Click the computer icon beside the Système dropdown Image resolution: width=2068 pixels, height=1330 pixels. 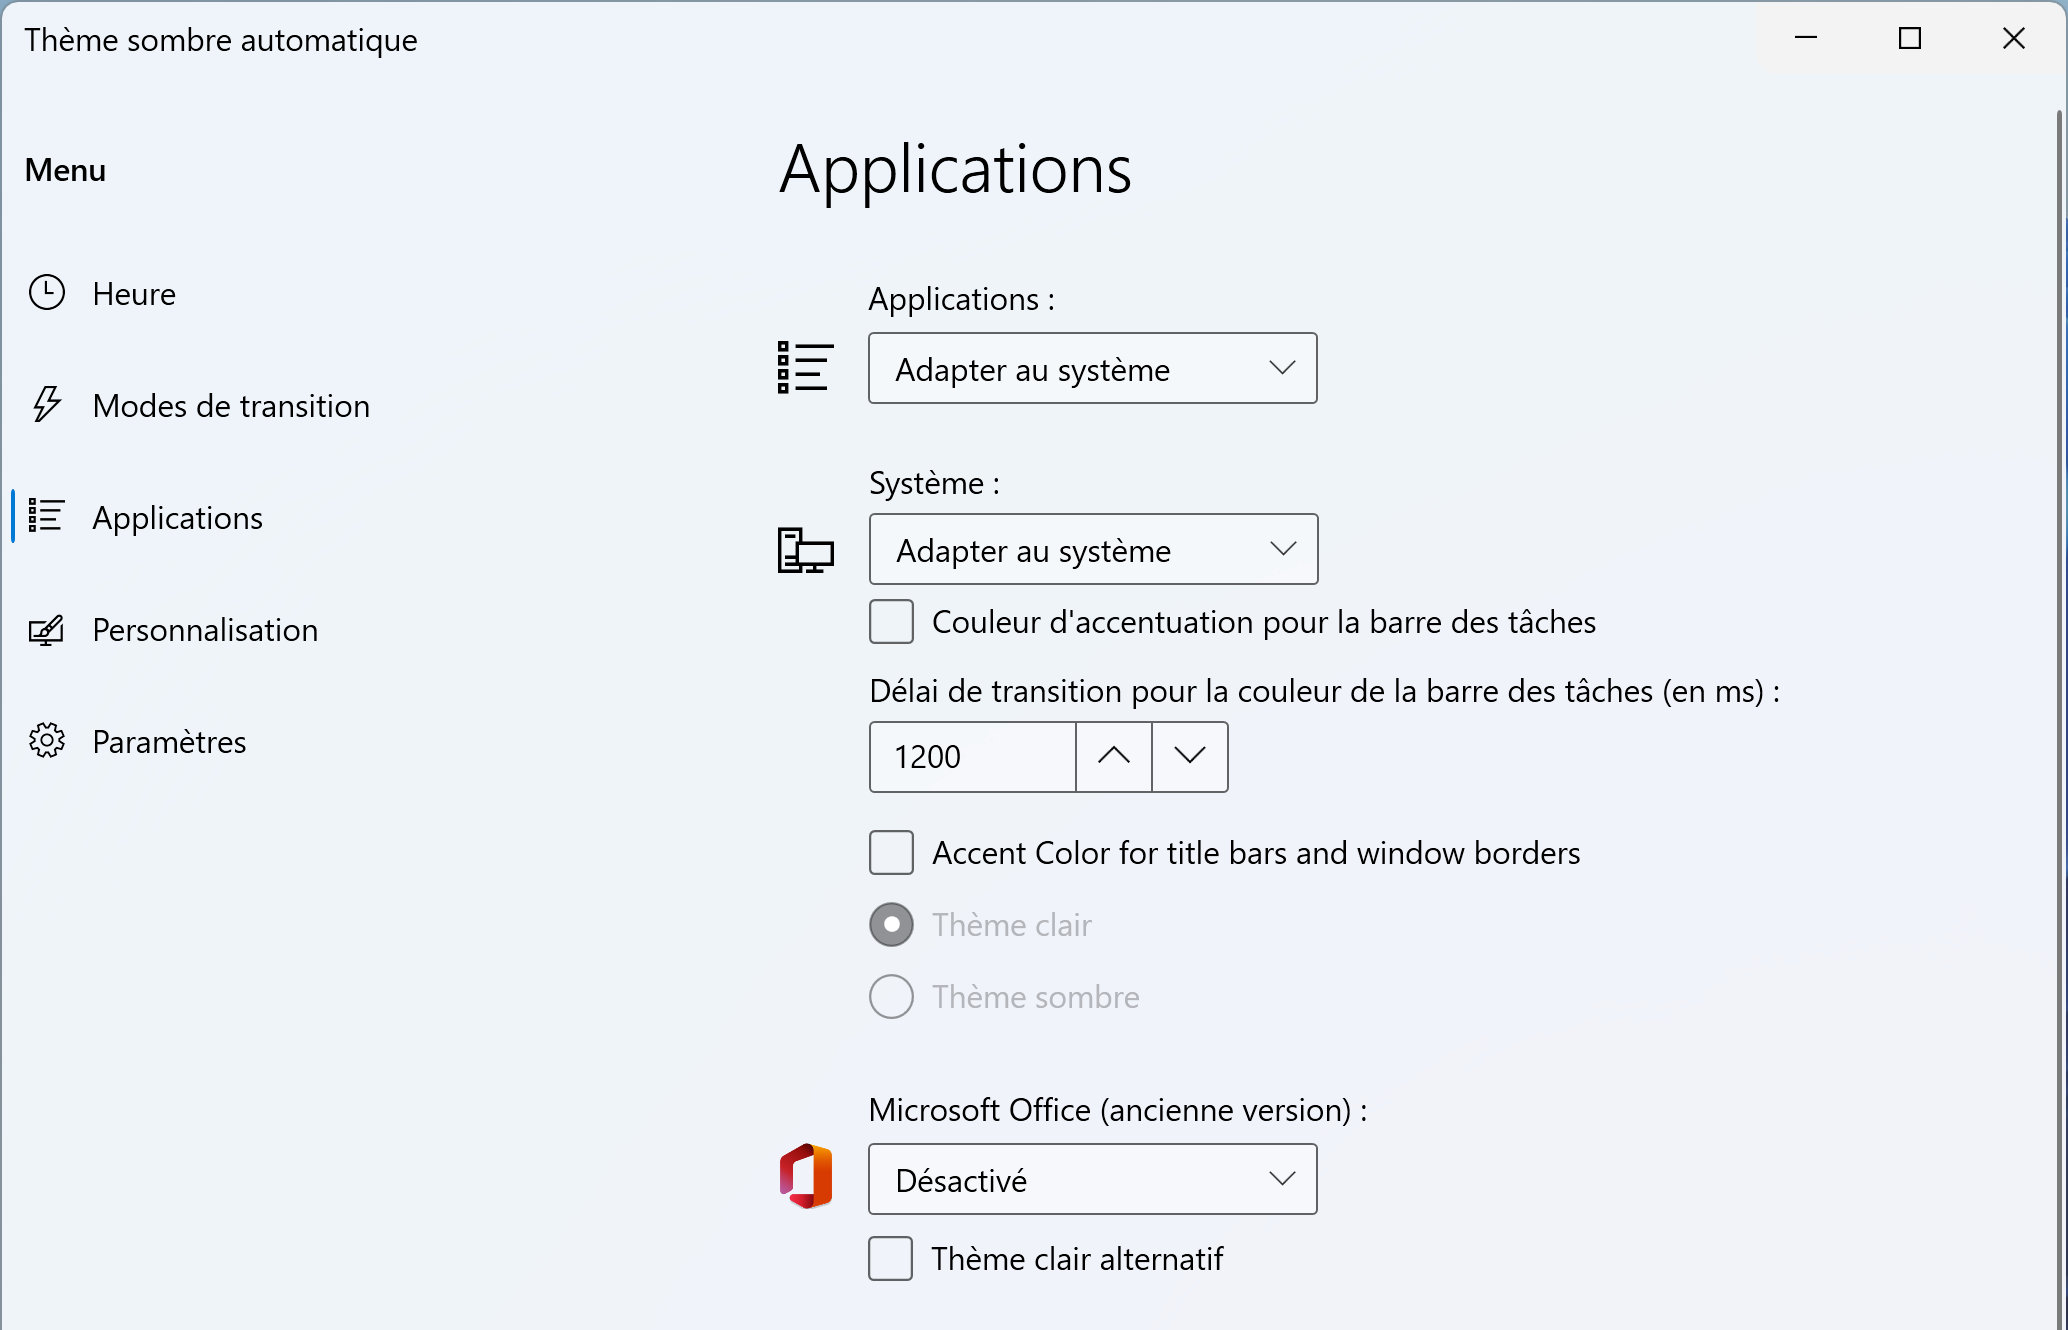(806, 550)
